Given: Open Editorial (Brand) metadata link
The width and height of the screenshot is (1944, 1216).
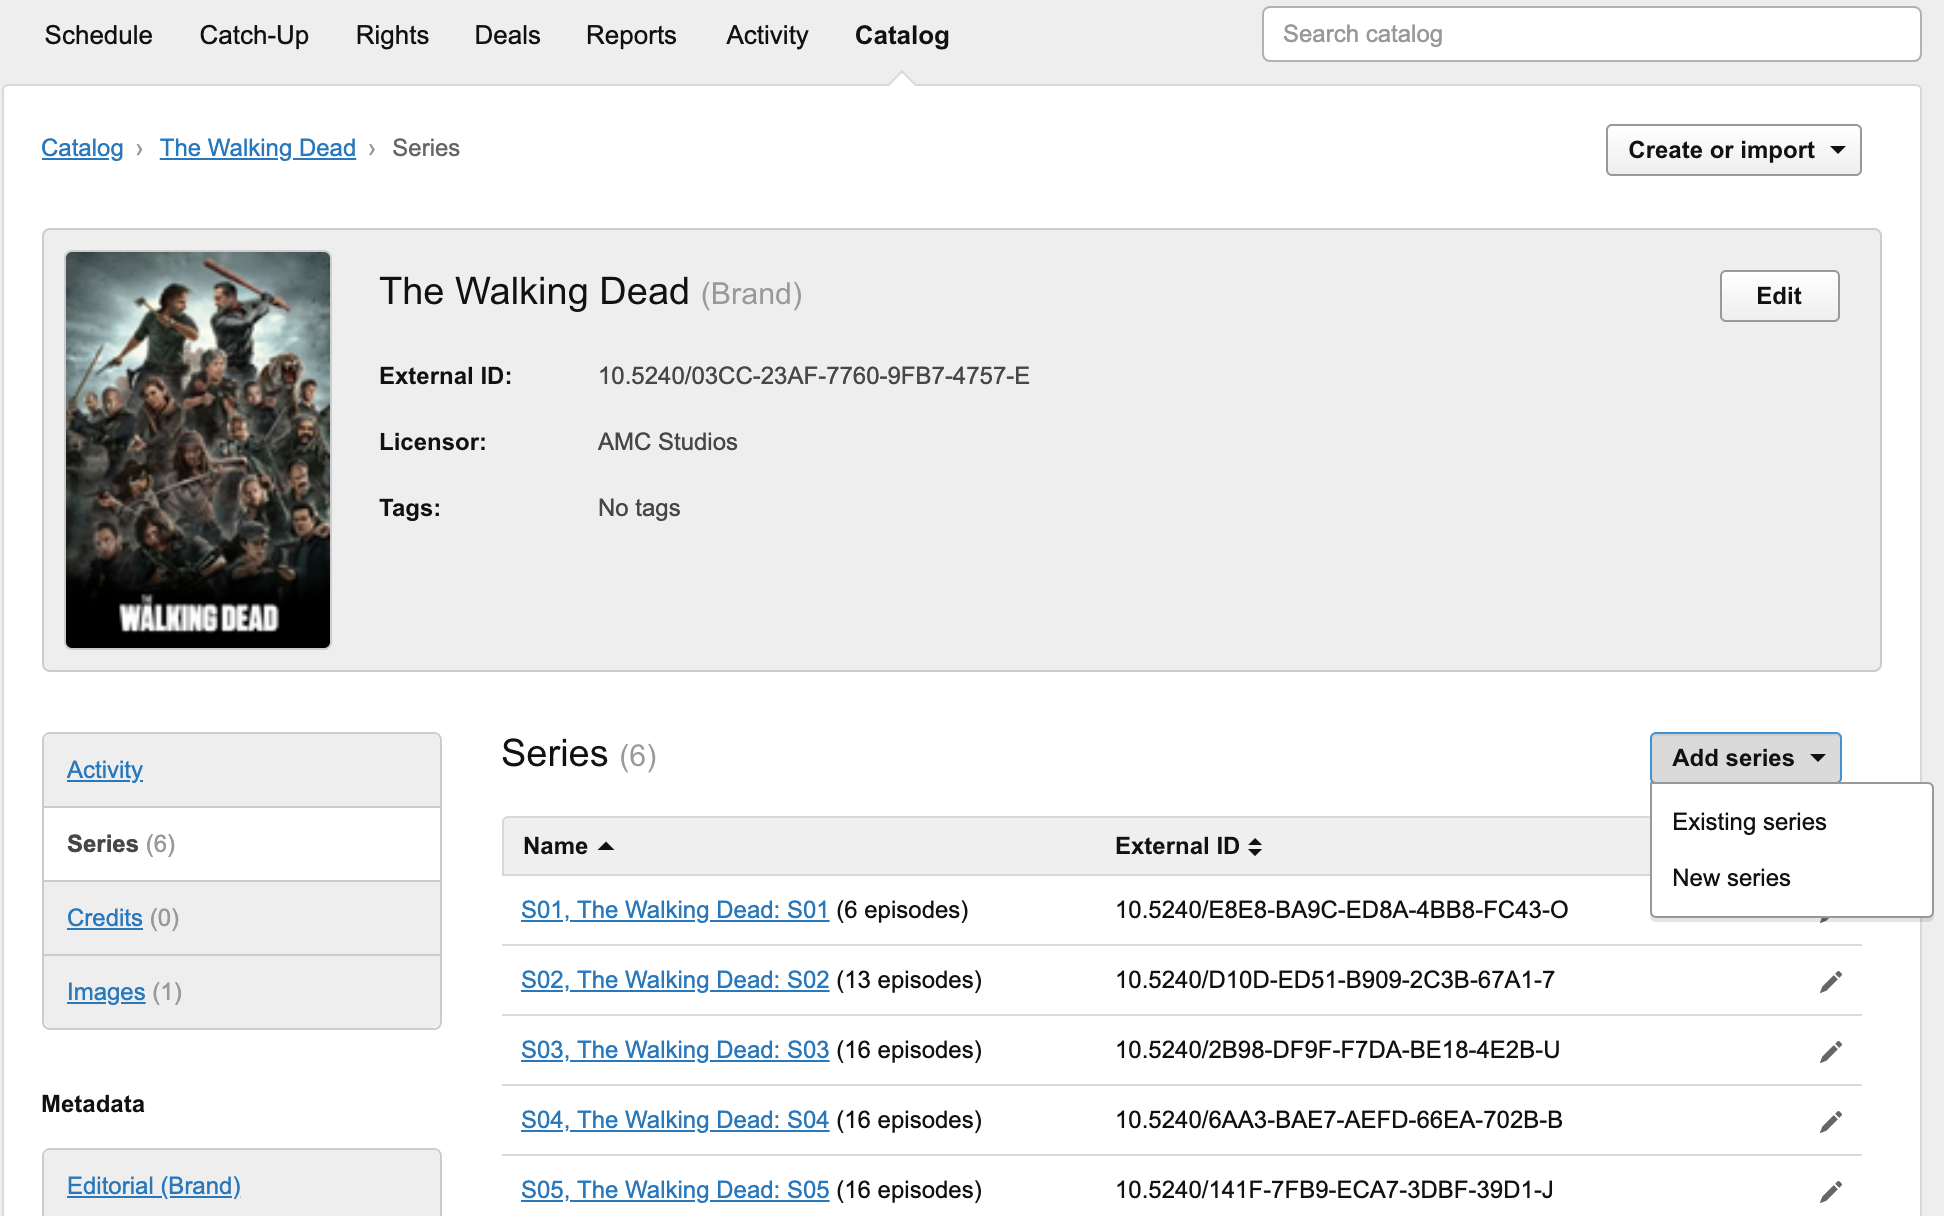Looking at the screenshot, I should 153,1186.
